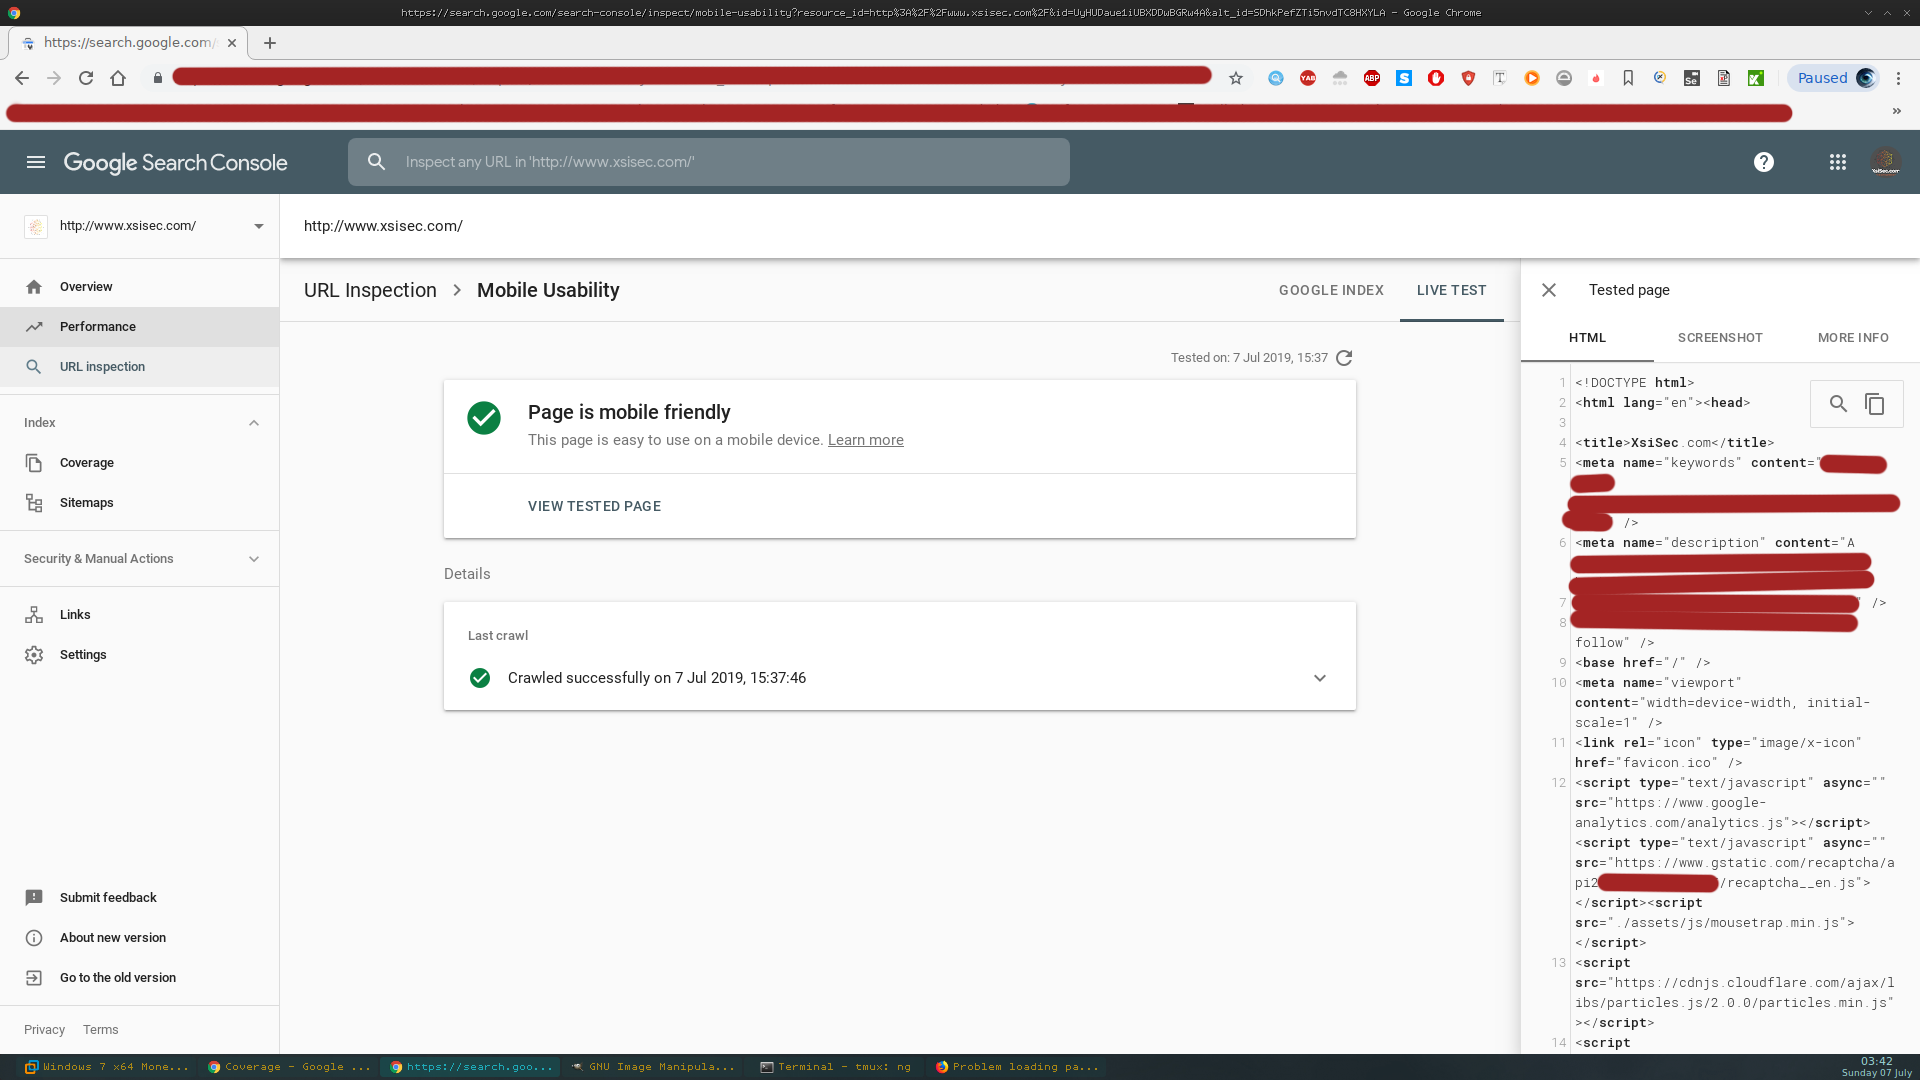
Task: Open the Google apps grid
Action: point(1838,162)
